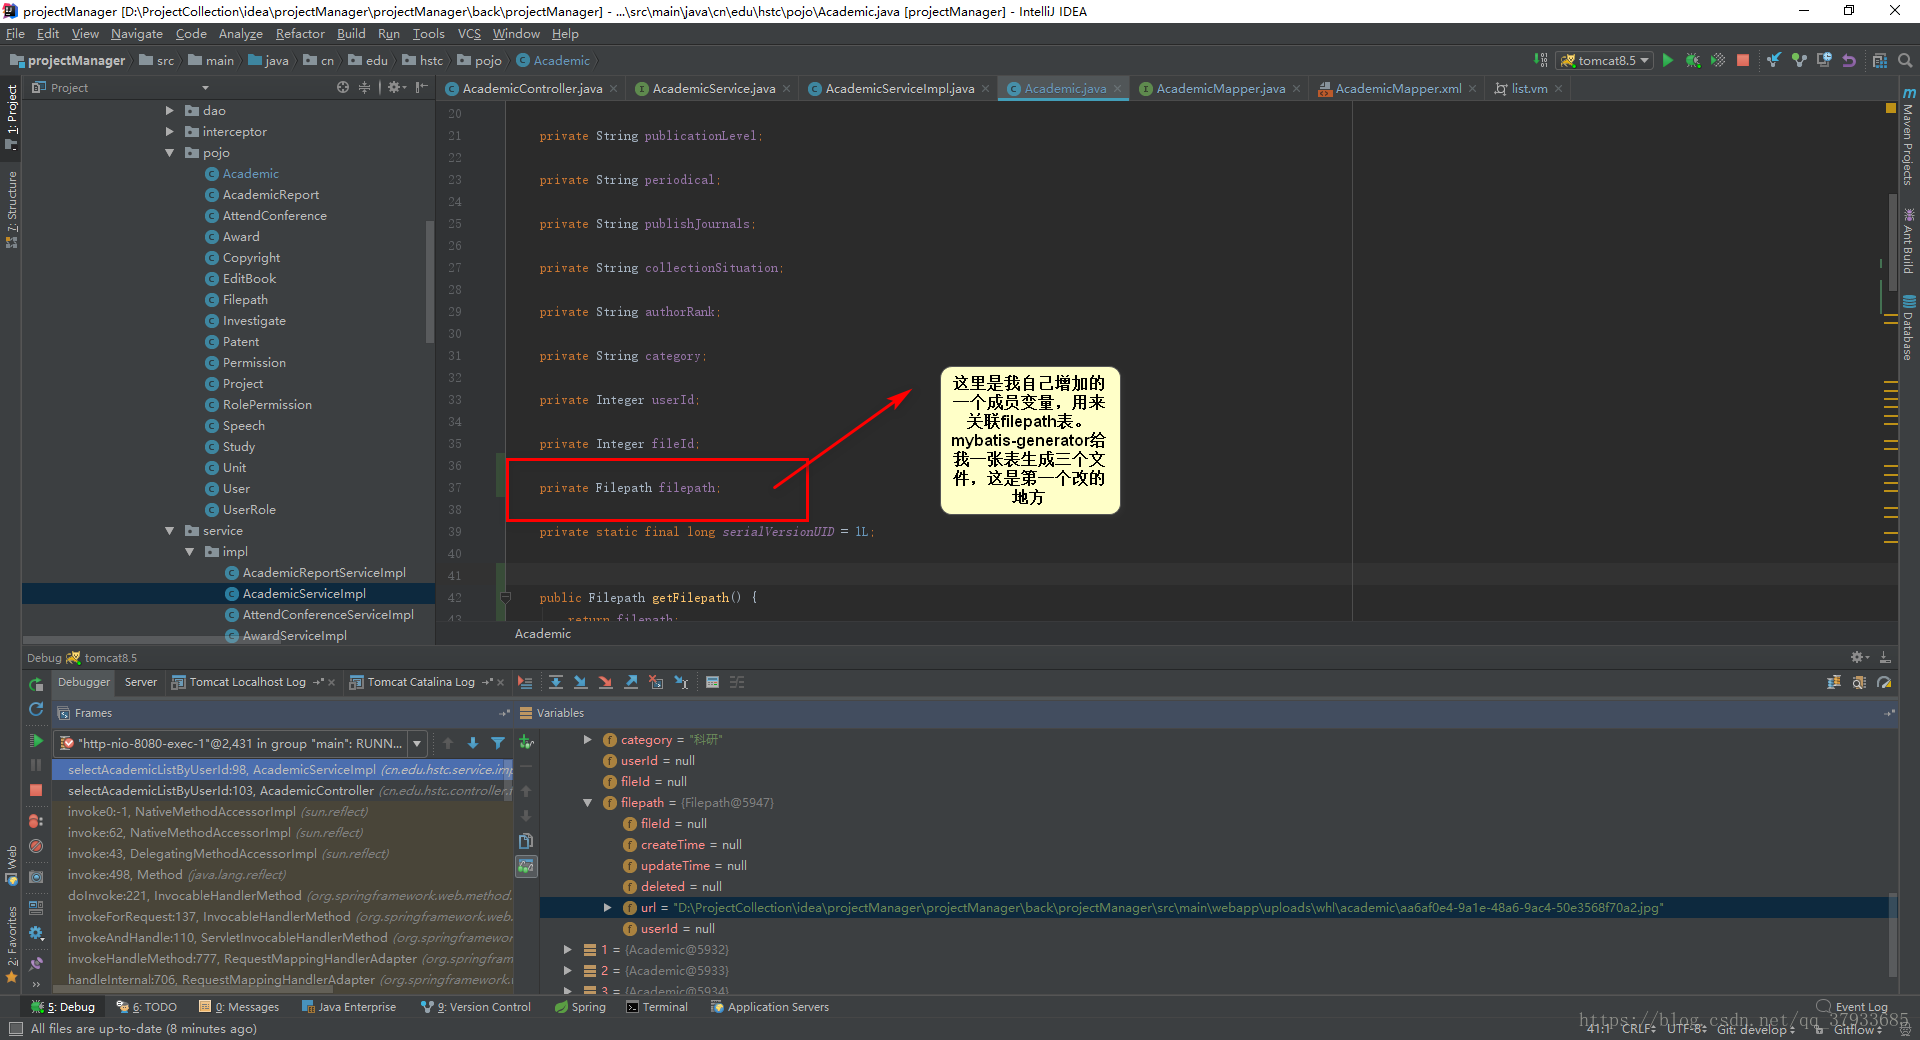This screenshot has height=1040, width=1920.
Task: Step over in debugger toolbar
Action: 555,683
